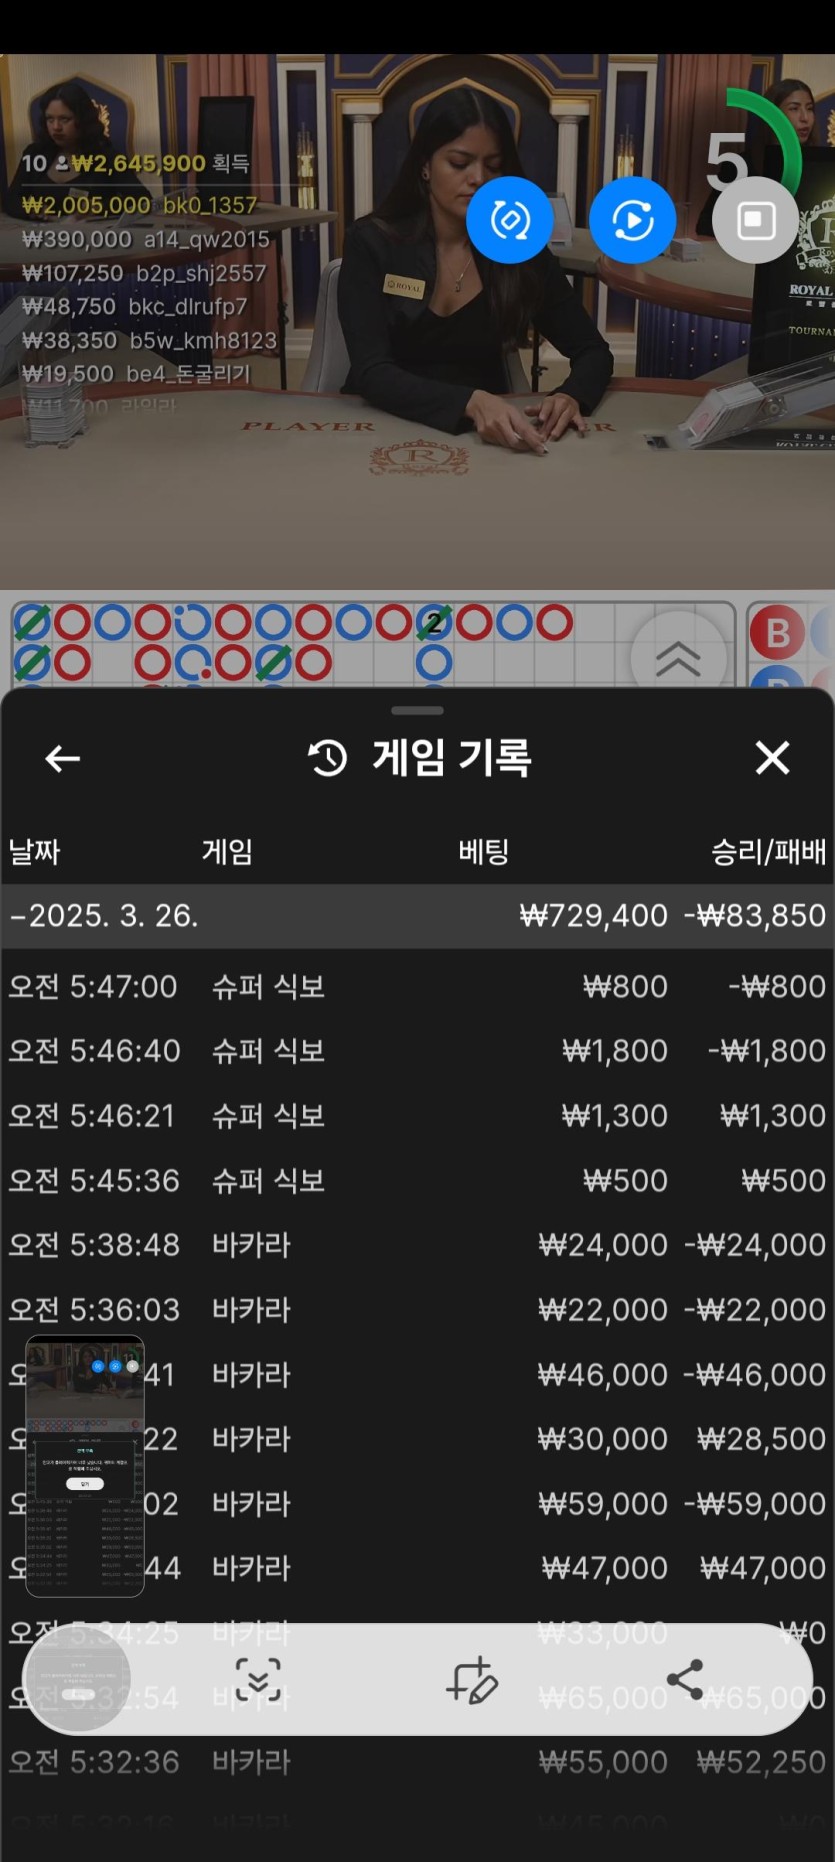Screen dimensions: 835x1862
Task: Close the 게임 기록 panel
Action: 772,758
